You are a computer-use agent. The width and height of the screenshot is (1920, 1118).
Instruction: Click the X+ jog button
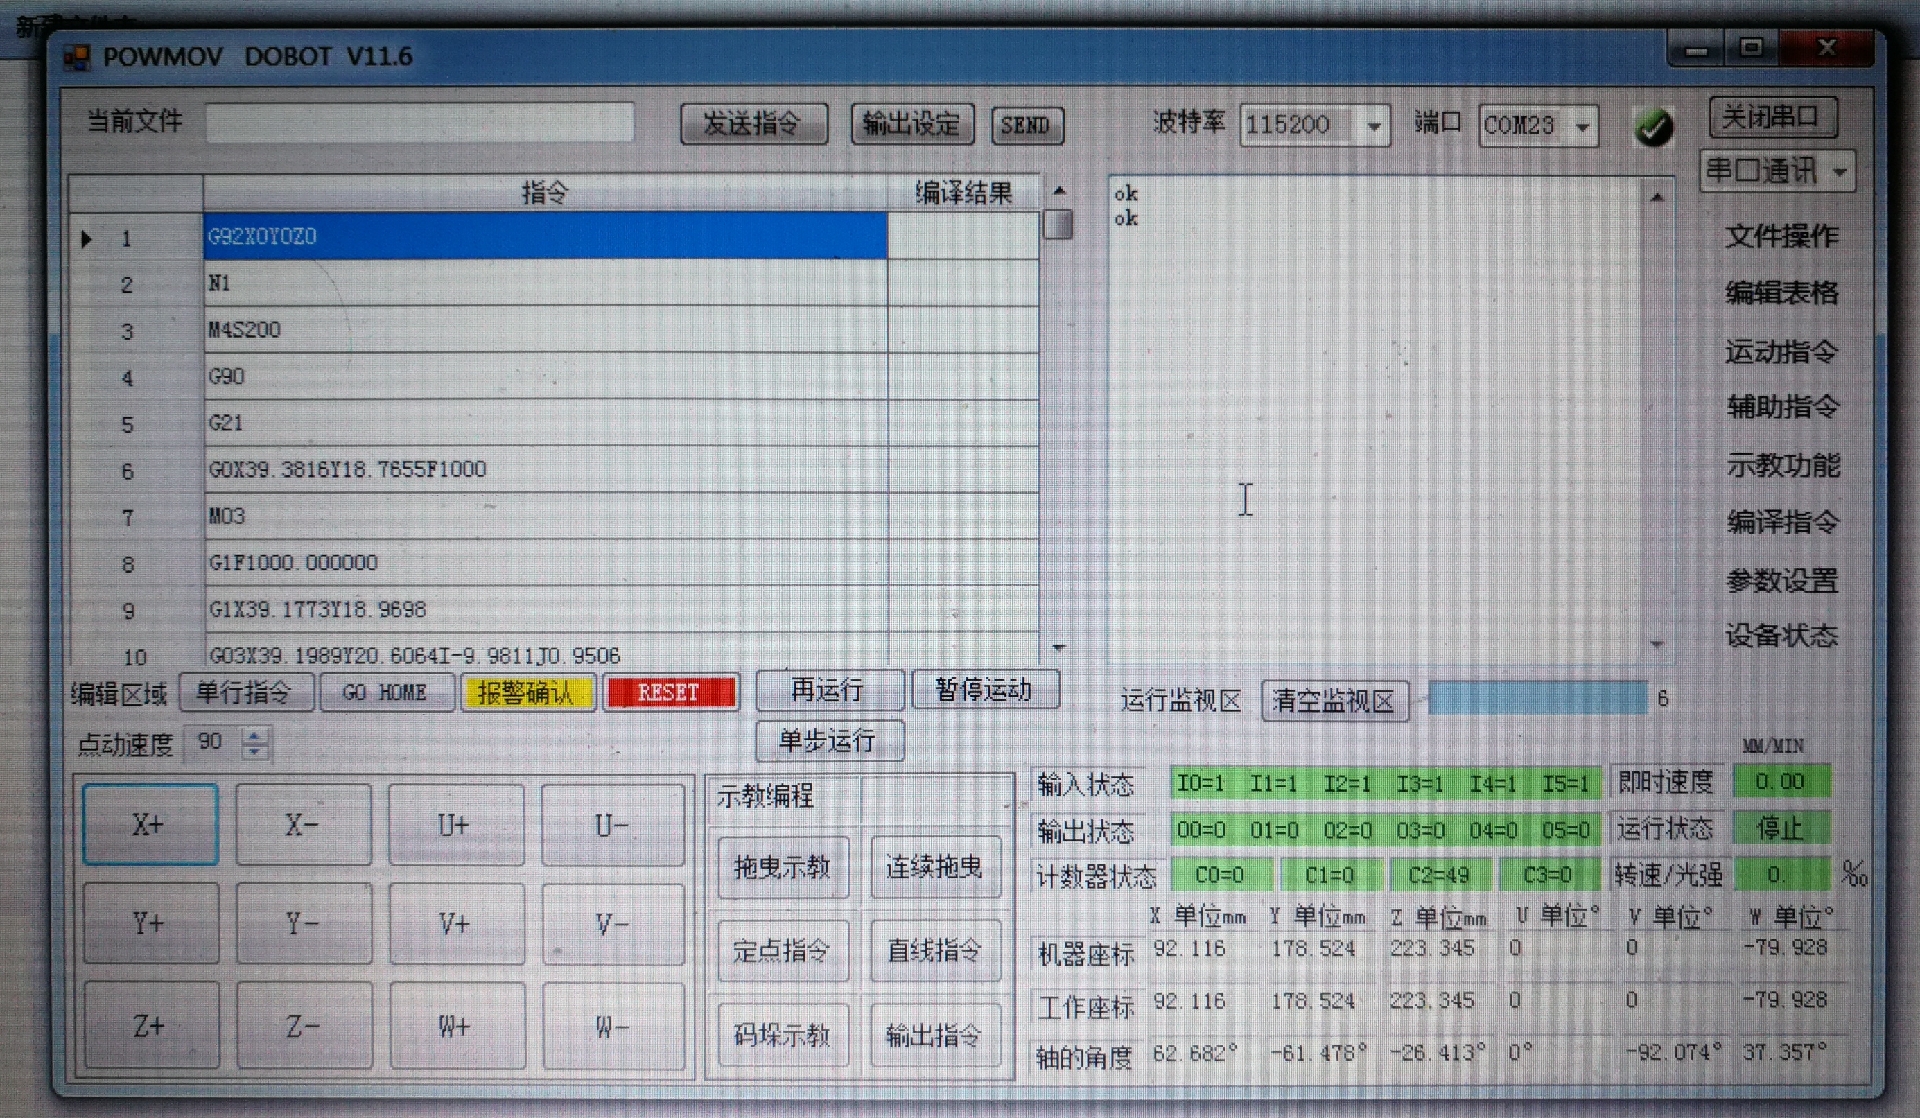tap(150, 824)
